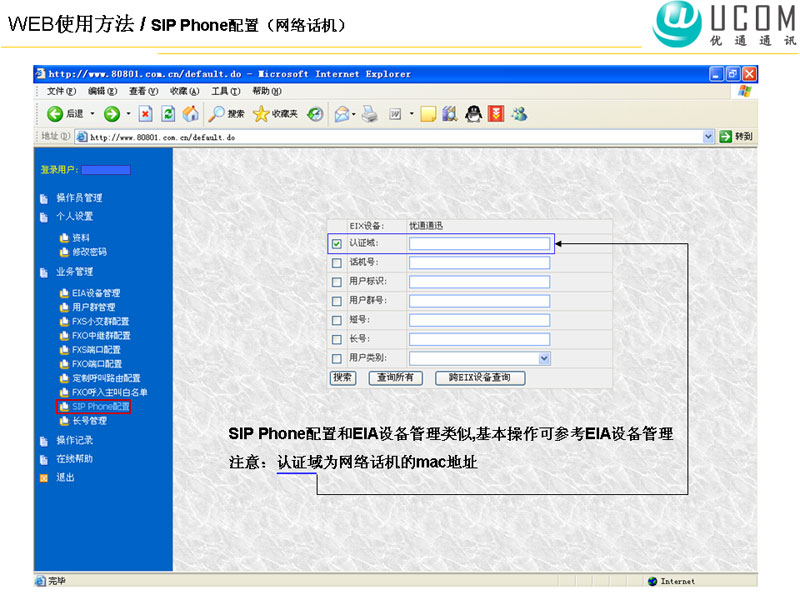Open 操作记录 in sidebar

74,440
